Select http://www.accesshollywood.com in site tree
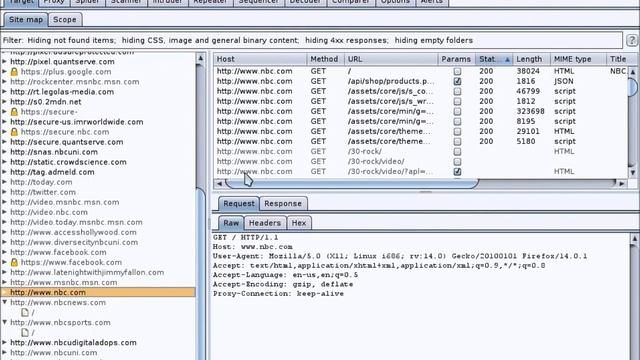 (x=73, y=232)
